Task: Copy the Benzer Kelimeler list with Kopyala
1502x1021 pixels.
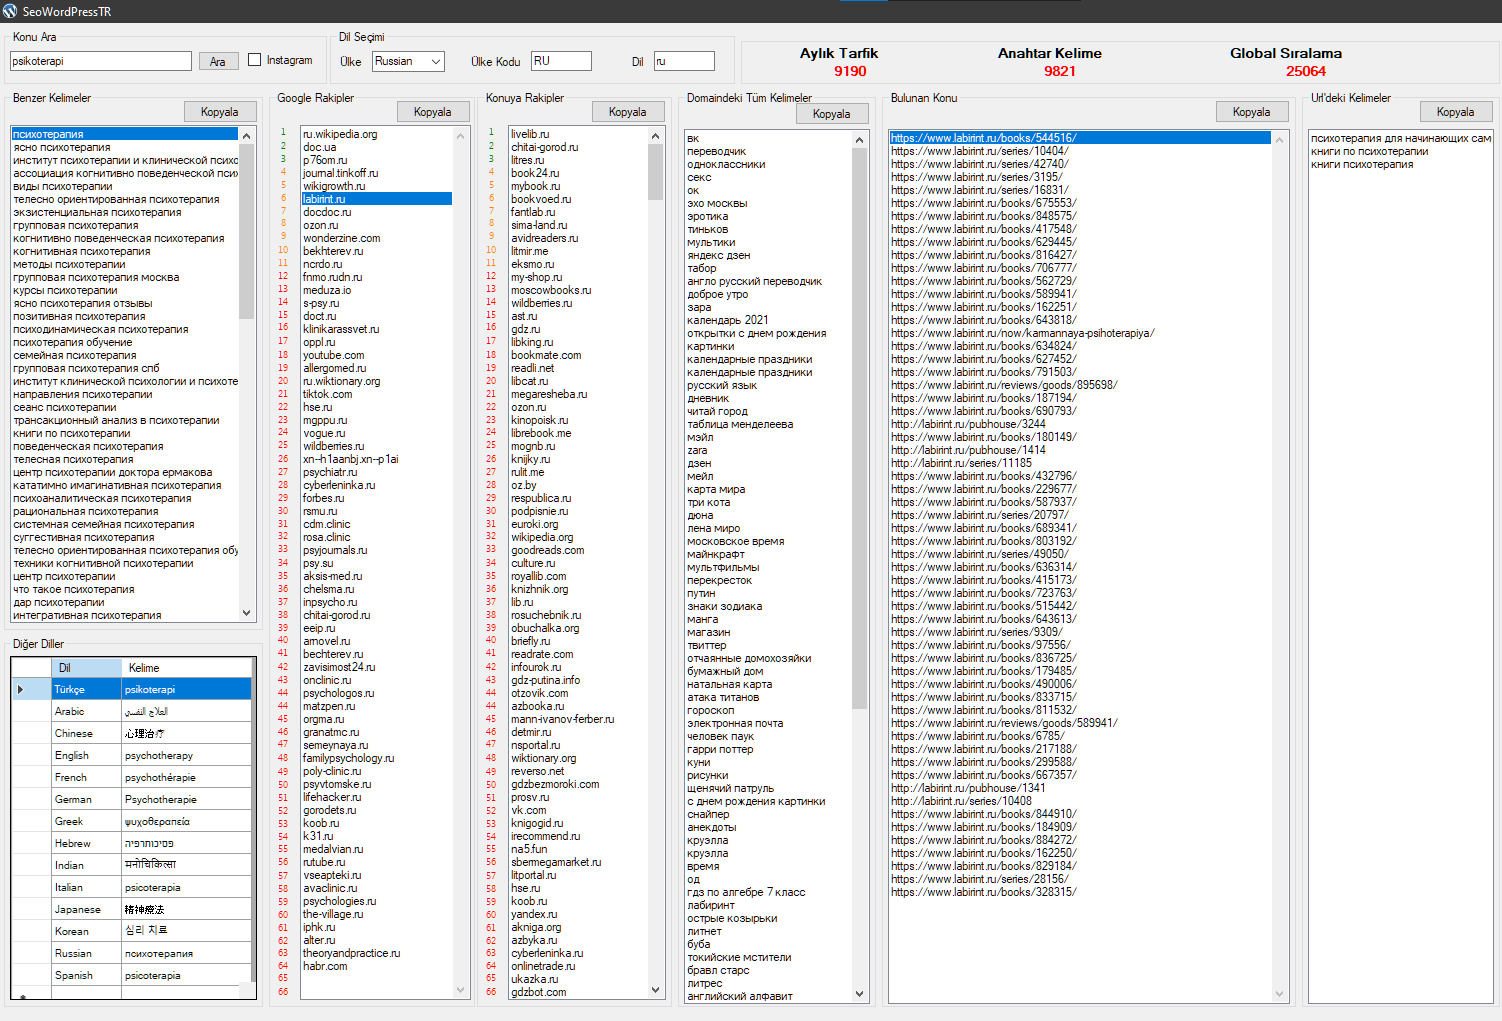Action: (x=219, y=112)
